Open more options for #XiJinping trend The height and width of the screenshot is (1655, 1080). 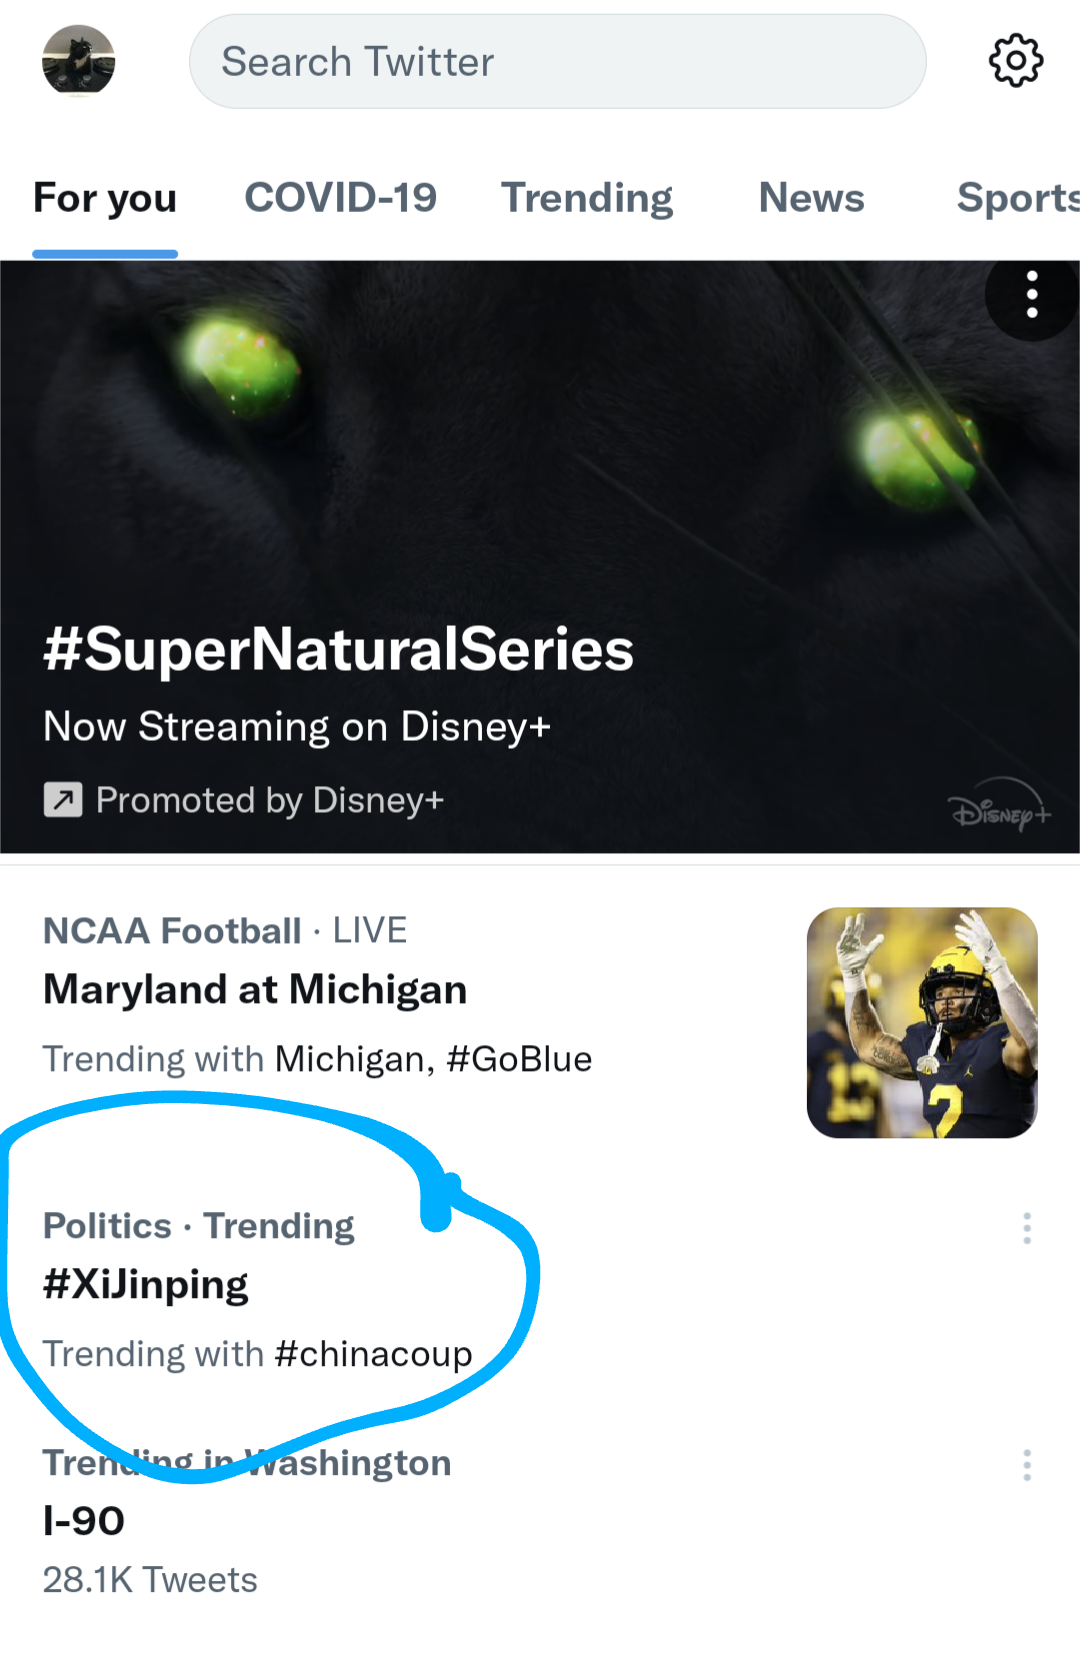pyautogui.click(x=1027, y=1228)
